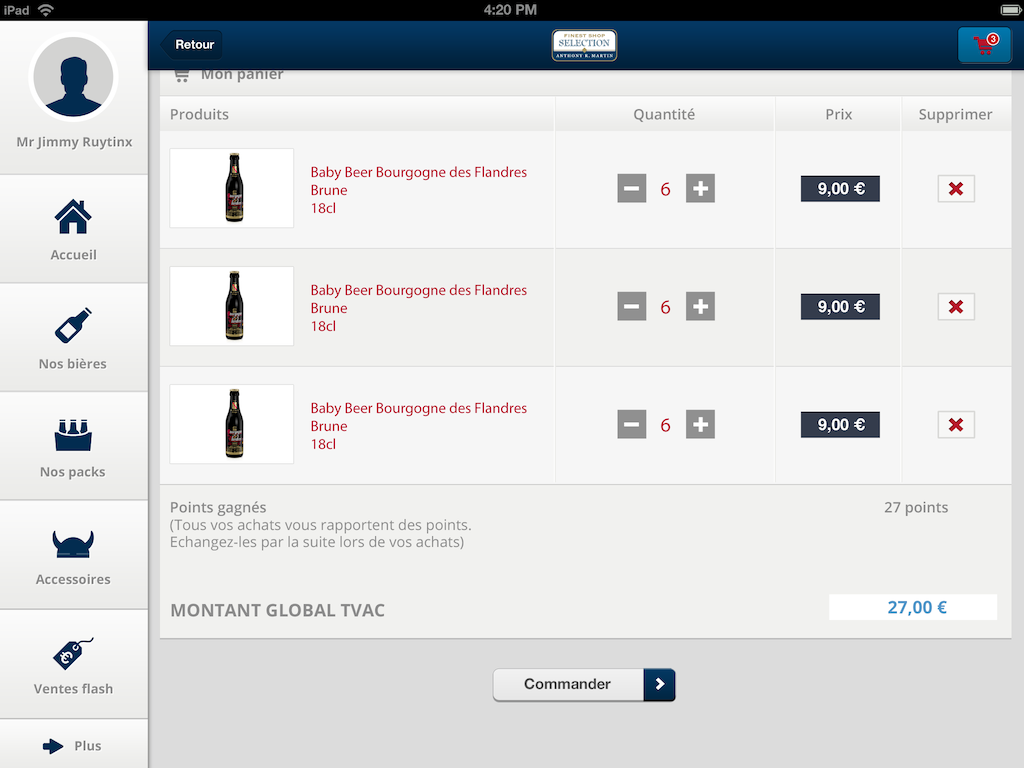
Task: Increase quantity of the first Baby Beer item
Action: (700, 189)
